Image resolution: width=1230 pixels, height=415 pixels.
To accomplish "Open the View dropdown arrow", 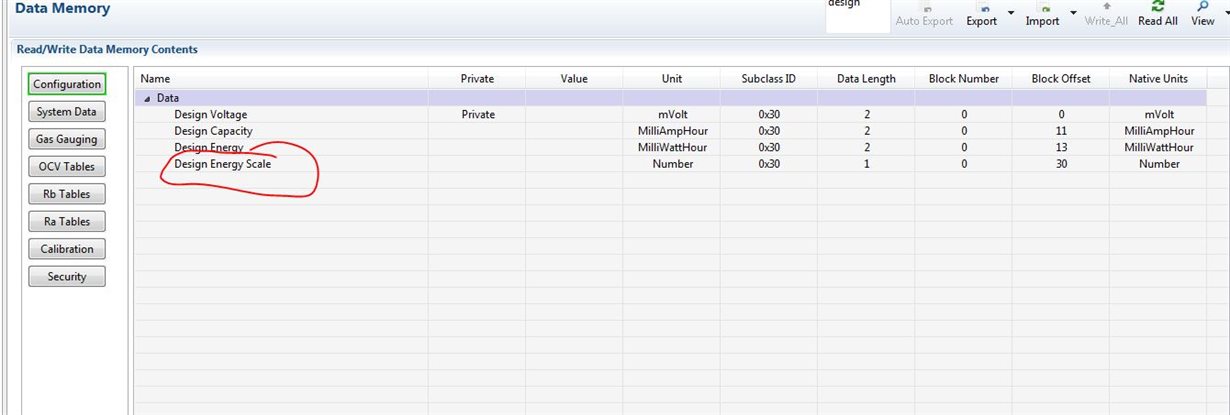I will click(x=1225, y=14).
